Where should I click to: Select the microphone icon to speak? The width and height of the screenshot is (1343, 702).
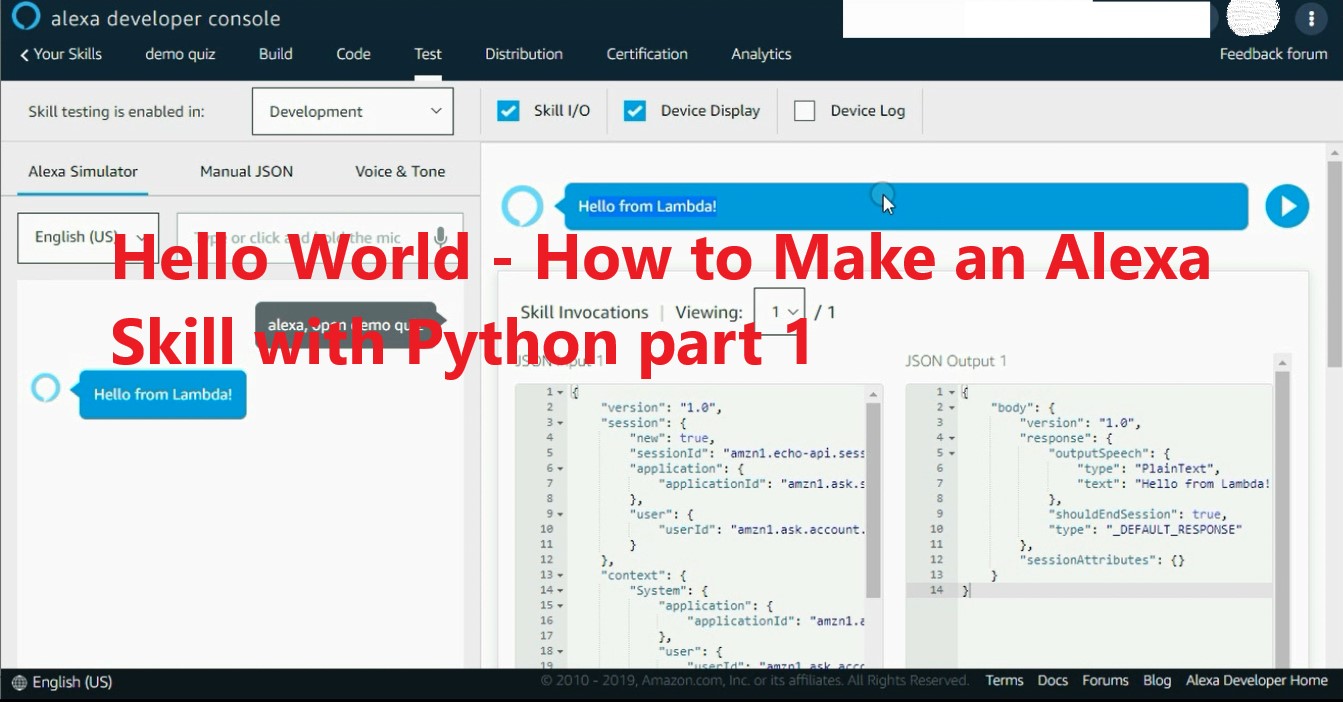(440, 236)
